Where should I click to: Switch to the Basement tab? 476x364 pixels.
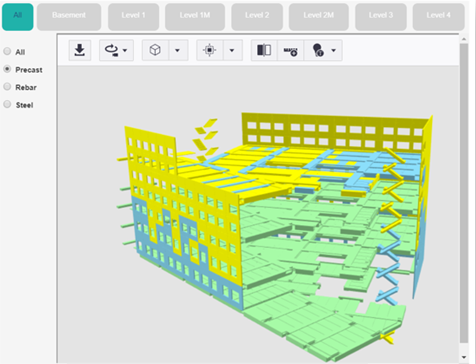(x=69, y=17)
